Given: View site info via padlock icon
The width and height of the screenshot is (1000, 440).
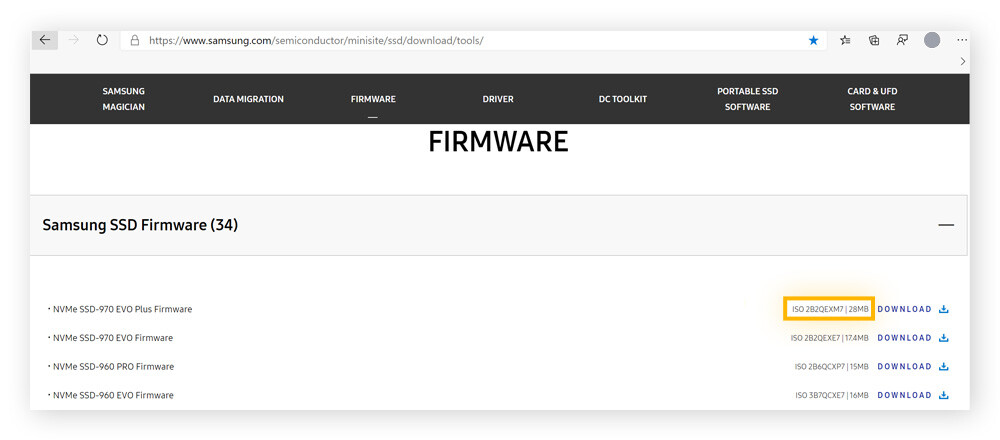Looking at the screenshot, I should click(x=134, y=40).
